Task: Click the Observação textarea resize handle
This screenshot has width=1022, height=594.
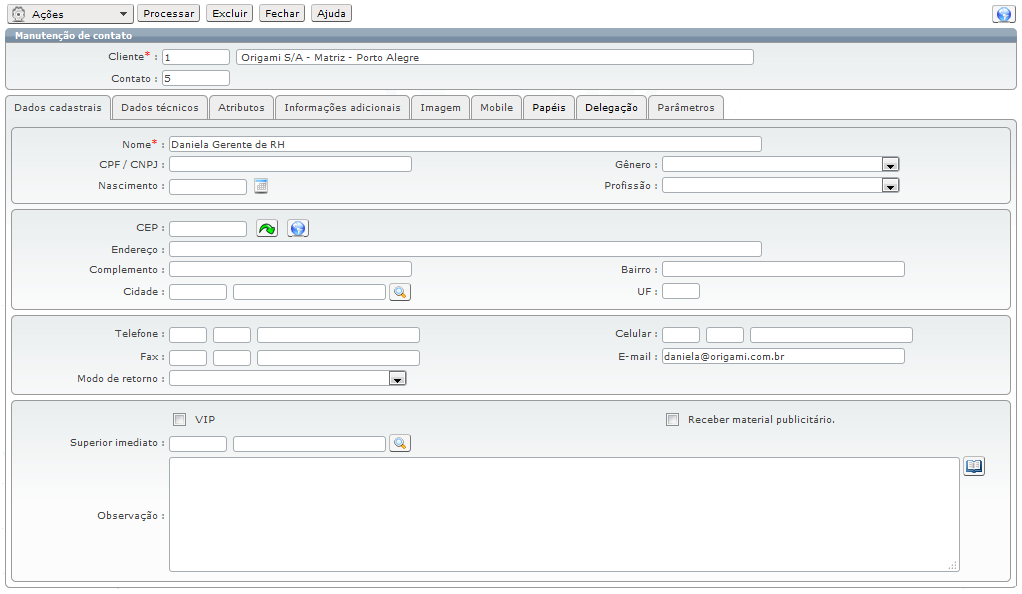Action: (955, 568)
